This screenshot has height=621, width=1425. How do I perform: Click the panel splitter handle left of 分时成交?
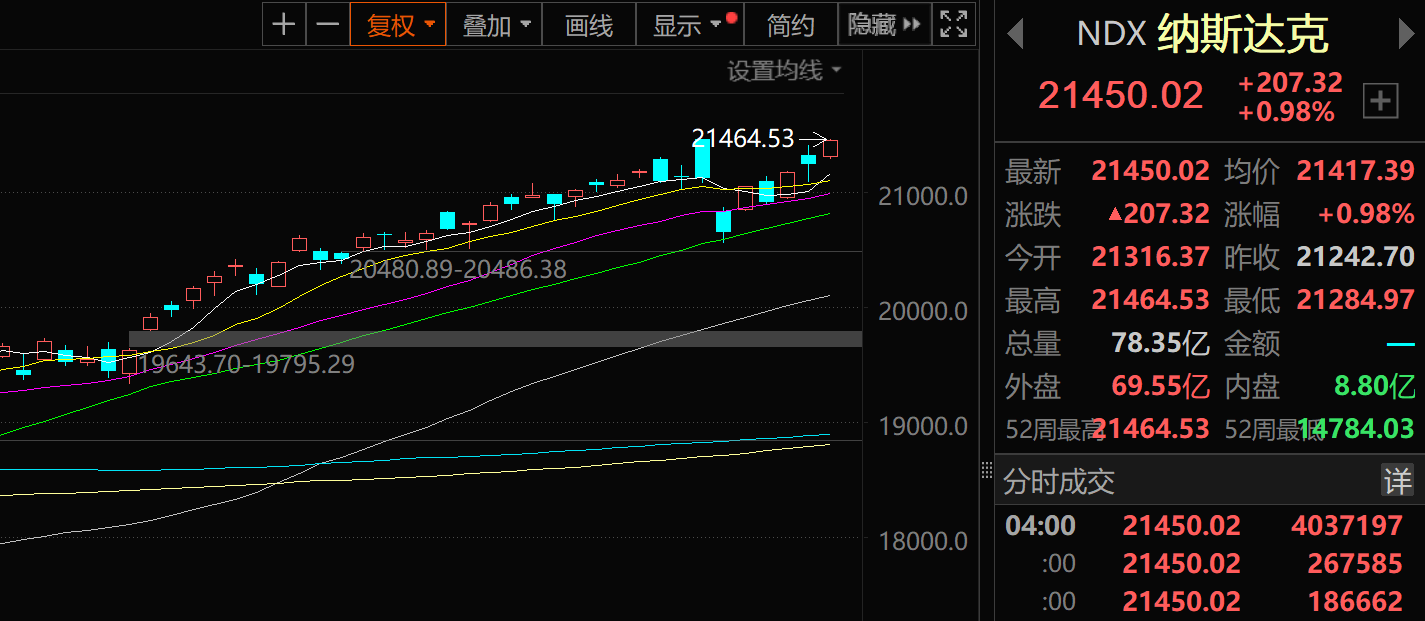[x=986, y=469]
